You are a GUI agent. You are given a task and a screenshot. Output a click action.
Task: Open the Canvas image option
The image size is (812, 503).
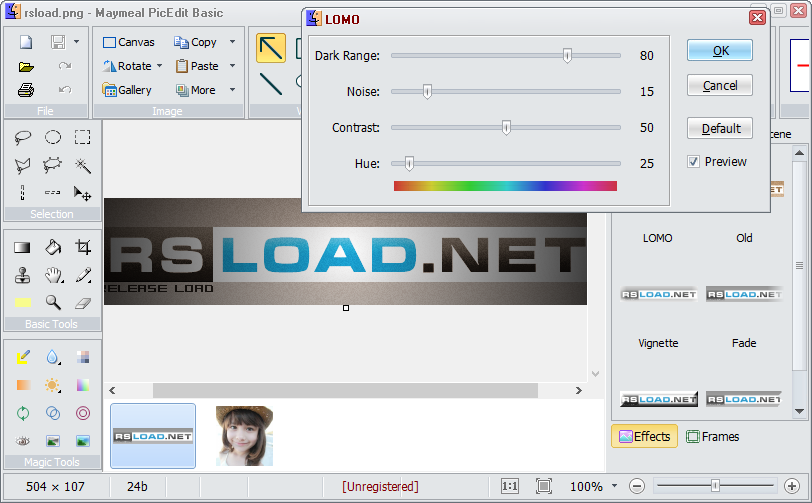coord(128,42)
